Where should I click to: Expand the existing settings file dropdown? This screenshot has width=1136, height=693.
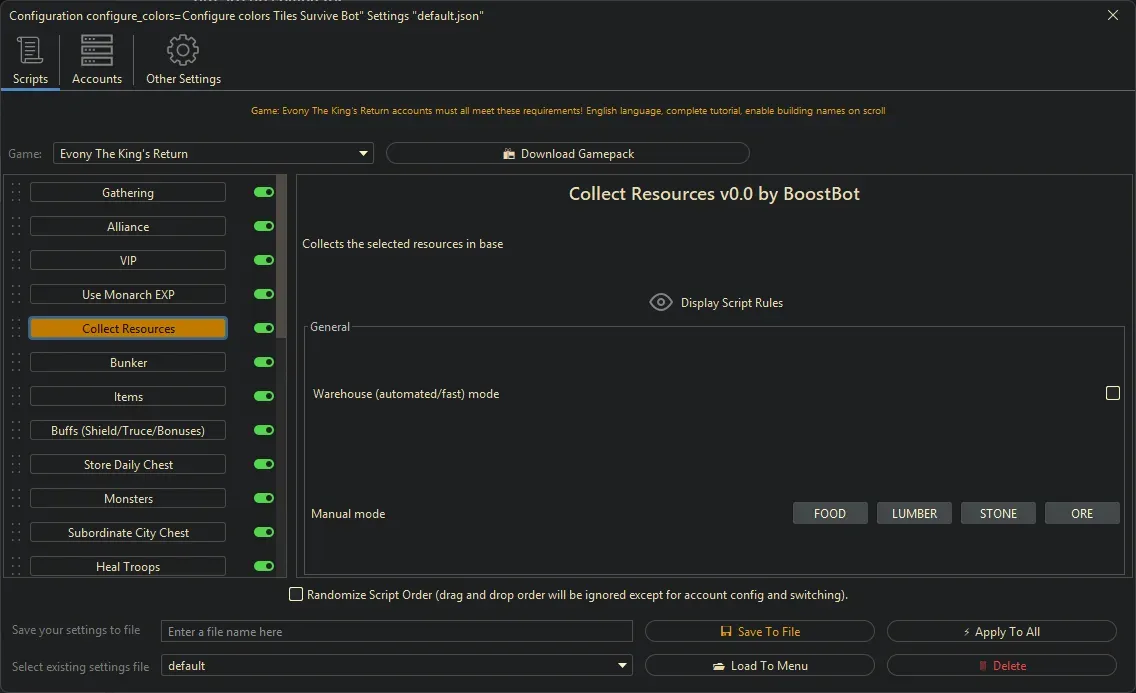622,665
